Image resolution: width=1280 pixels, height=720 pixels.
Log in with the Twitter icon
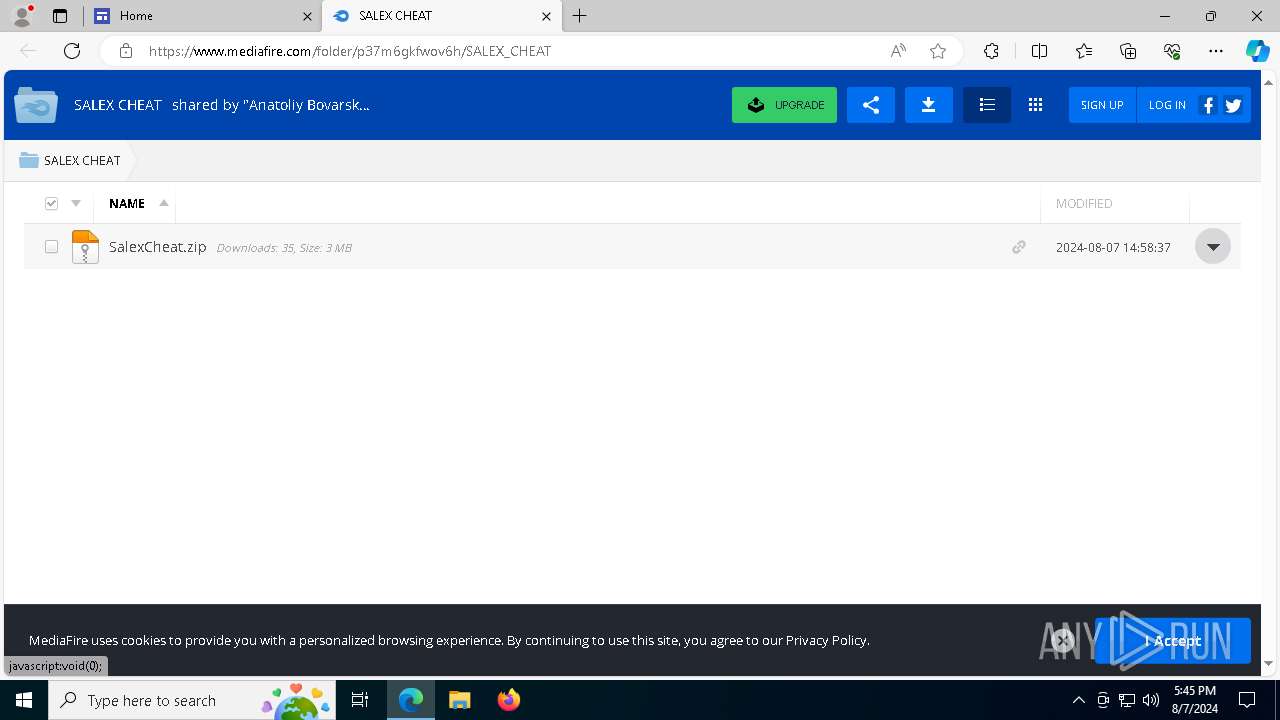coord(1233,105)
